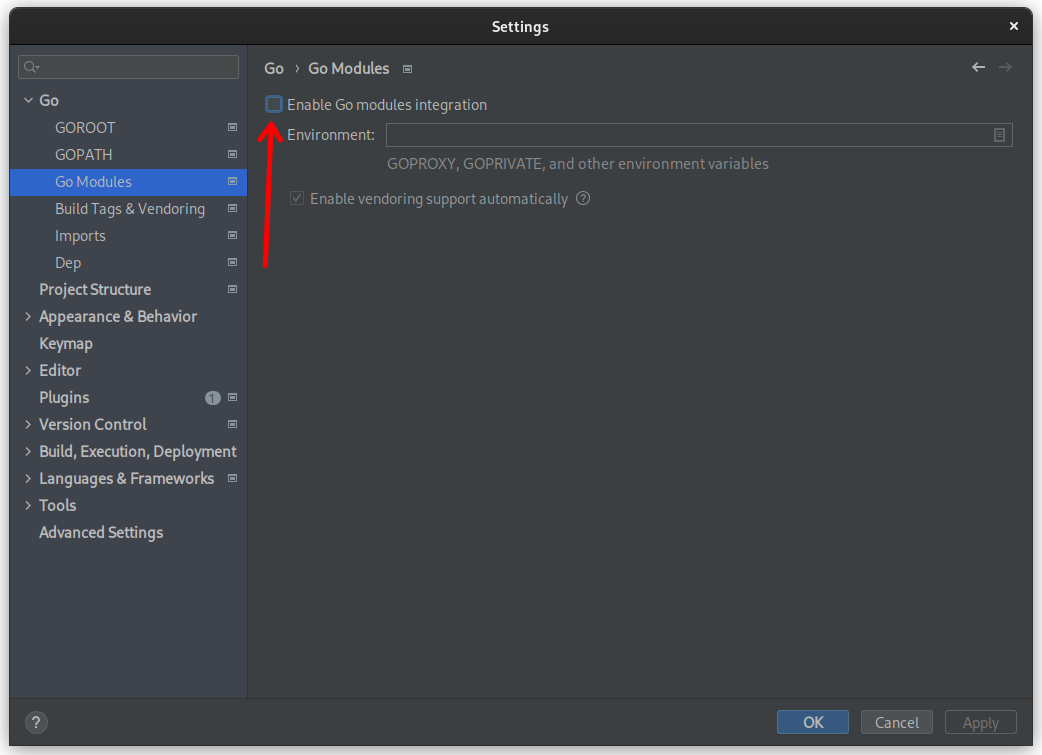Click the back navigation arrow
The image size is (1042, 755).
978,67
